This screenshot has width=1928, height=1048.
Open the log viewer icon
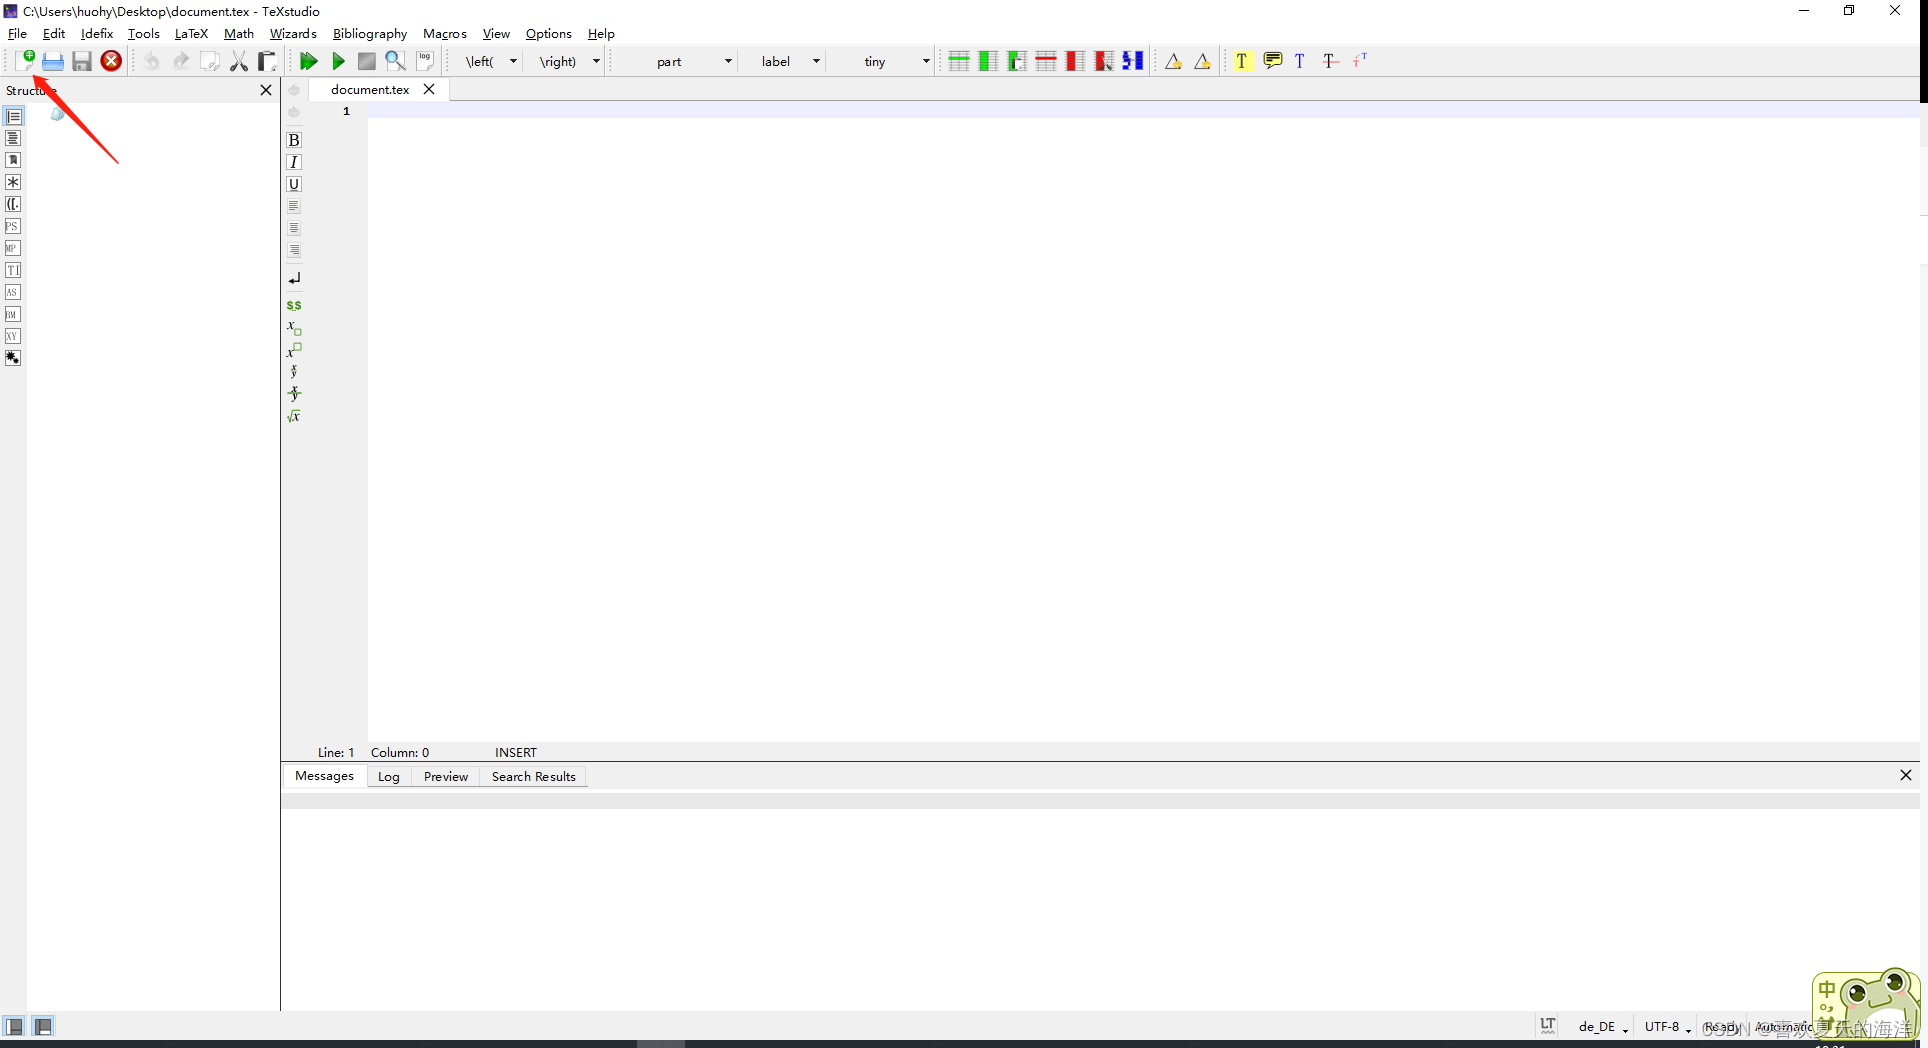tap(425, 61)
